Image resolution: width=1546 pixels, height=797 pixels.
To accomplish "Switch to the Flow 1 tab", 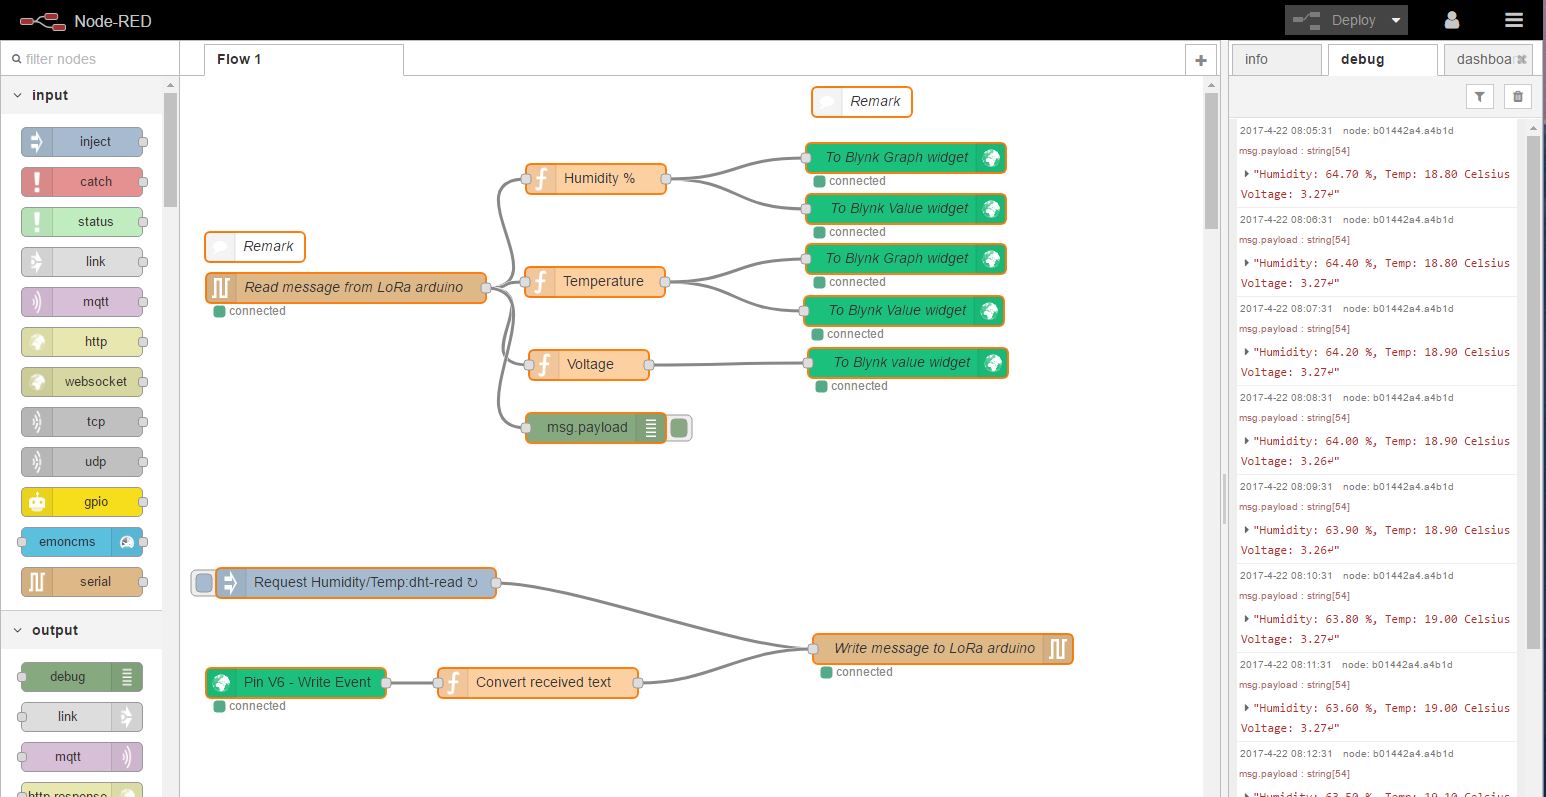I will [x=304, y=60].
